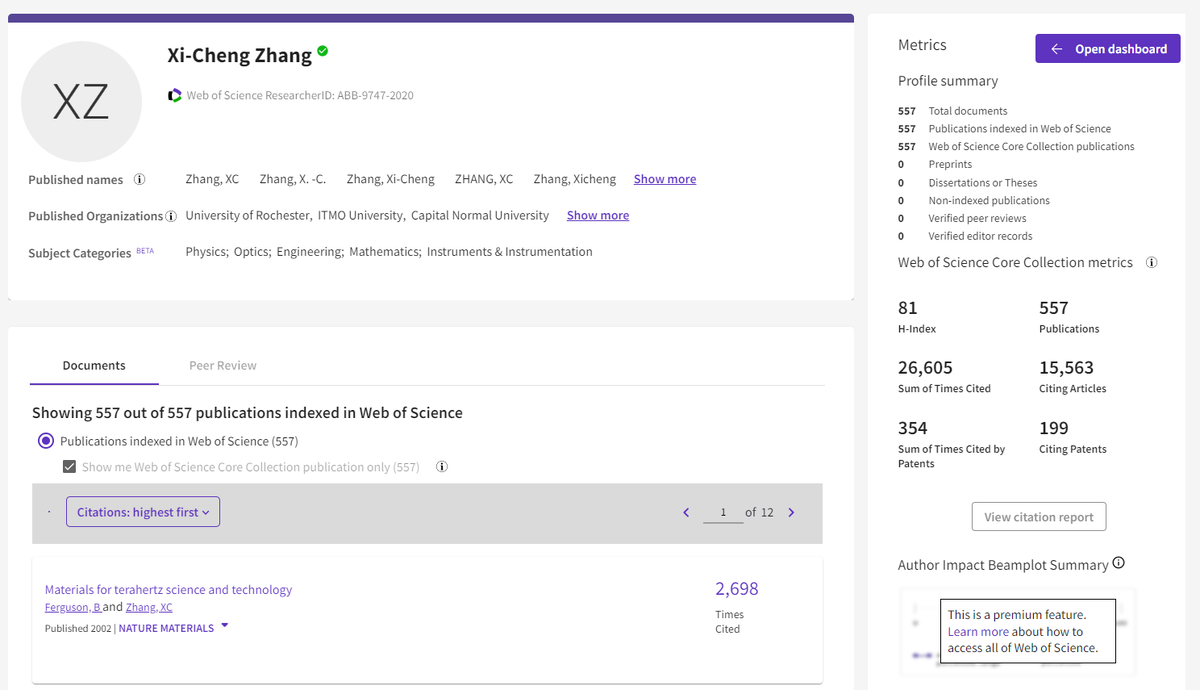Expand the NATURE MATERIALS journal dropdown arrow
The image size is (1200, 690).
[x=224, y=627]
